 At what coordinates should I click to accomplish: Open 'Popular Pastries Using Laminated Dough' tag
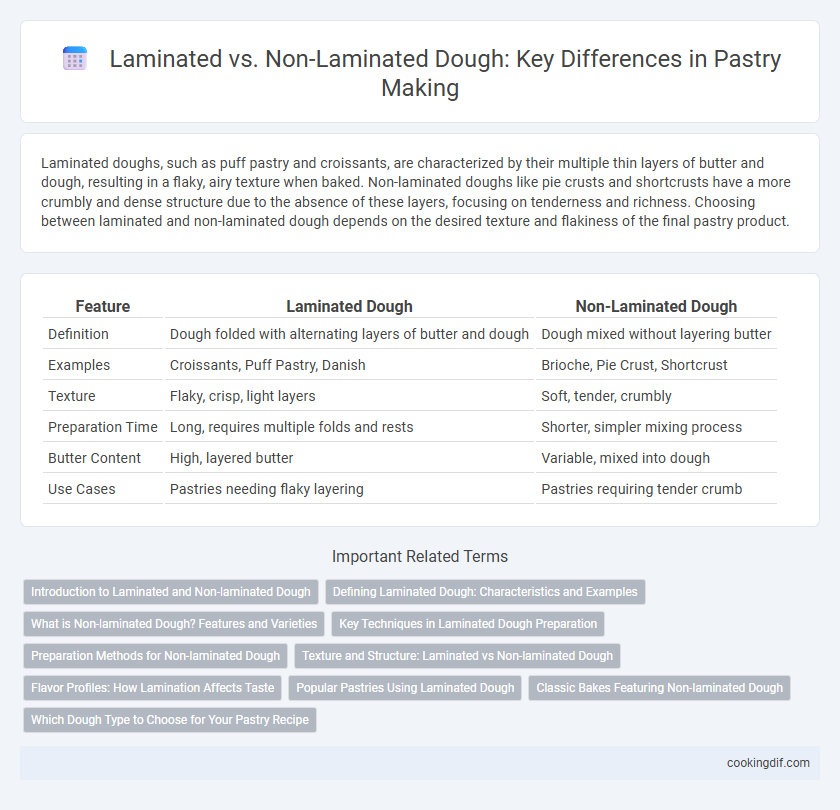point(405,688)
